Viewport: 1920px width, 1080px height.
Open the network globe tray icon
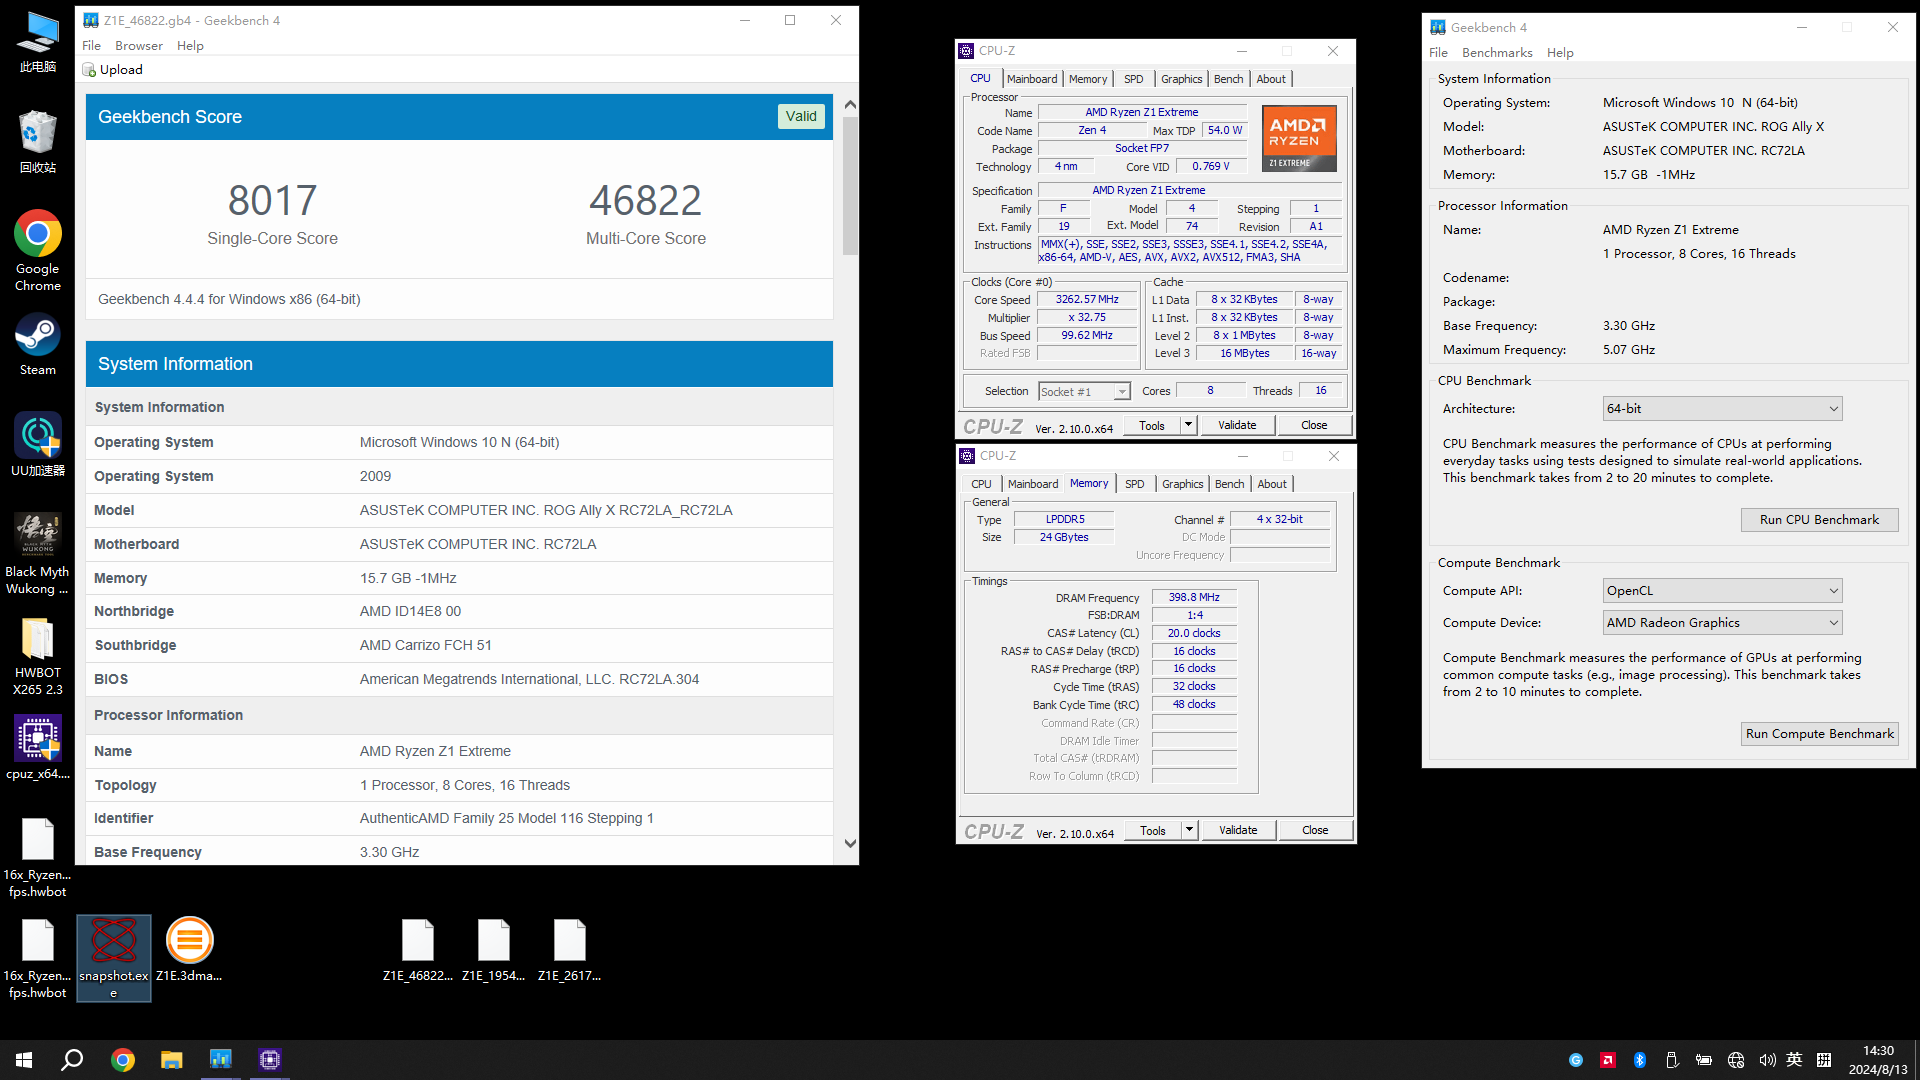pyautogui.click(x=1736, y=1060)
